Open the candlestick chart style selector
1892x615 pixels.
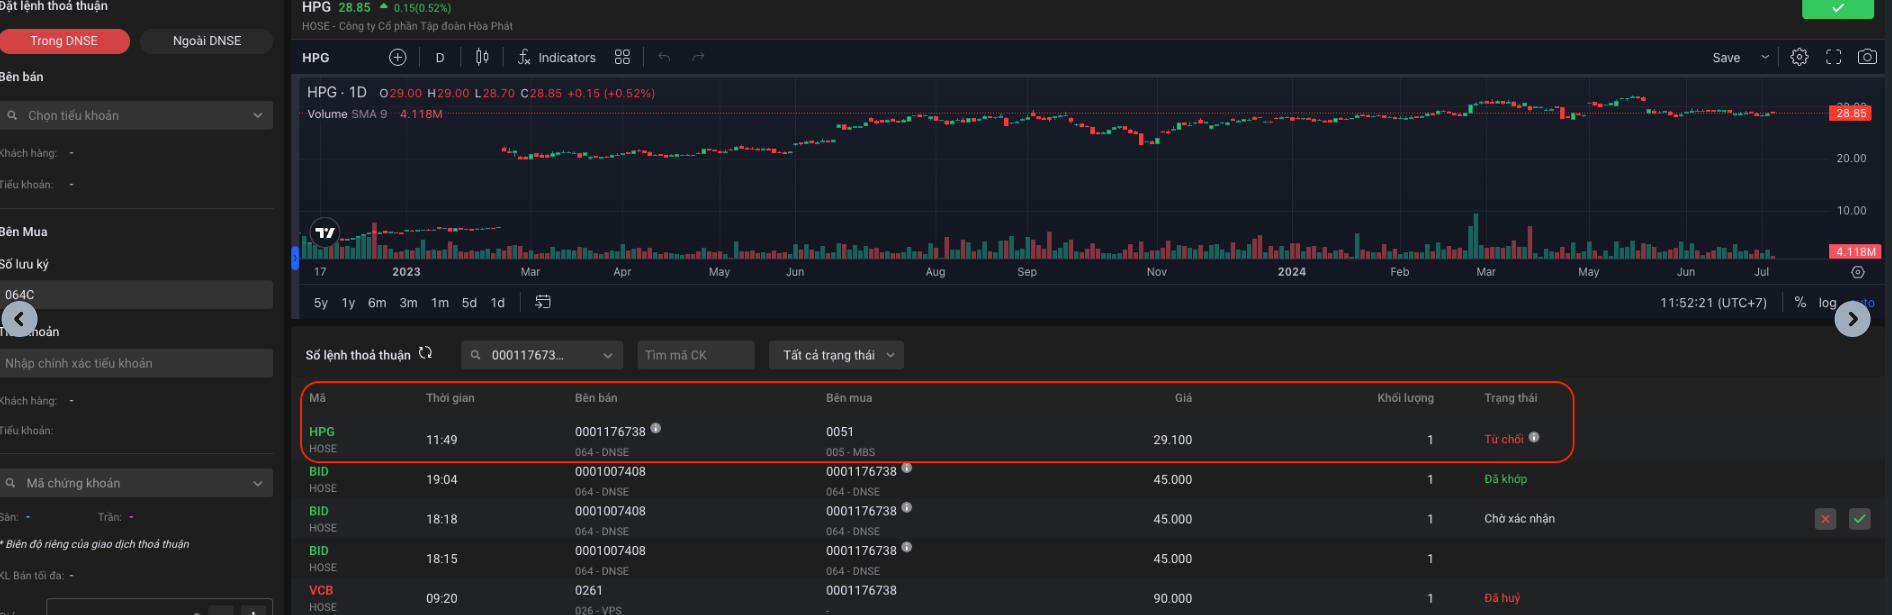coord(482,57)
